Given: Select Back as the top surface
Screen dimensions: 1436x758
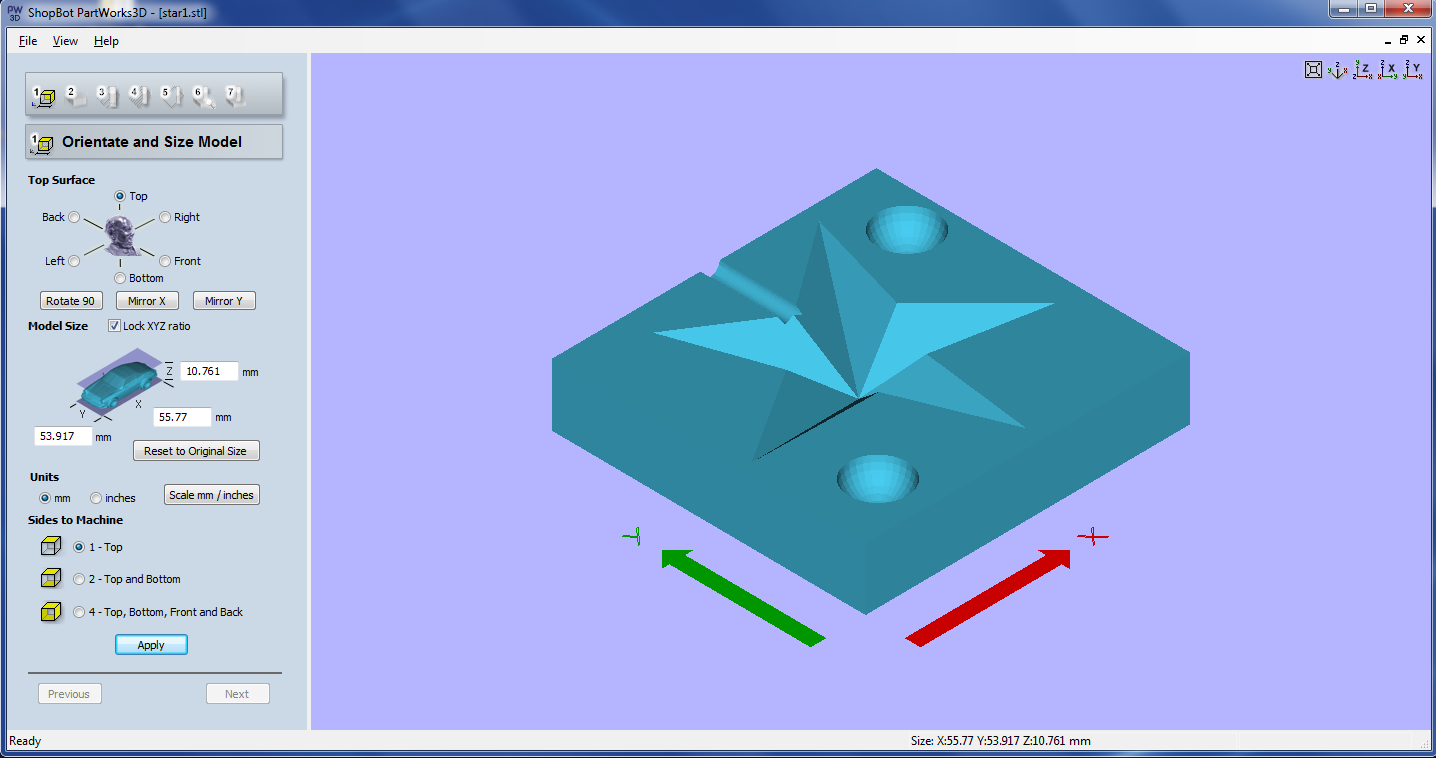Looking at the screenshot, I should [74, 217].
